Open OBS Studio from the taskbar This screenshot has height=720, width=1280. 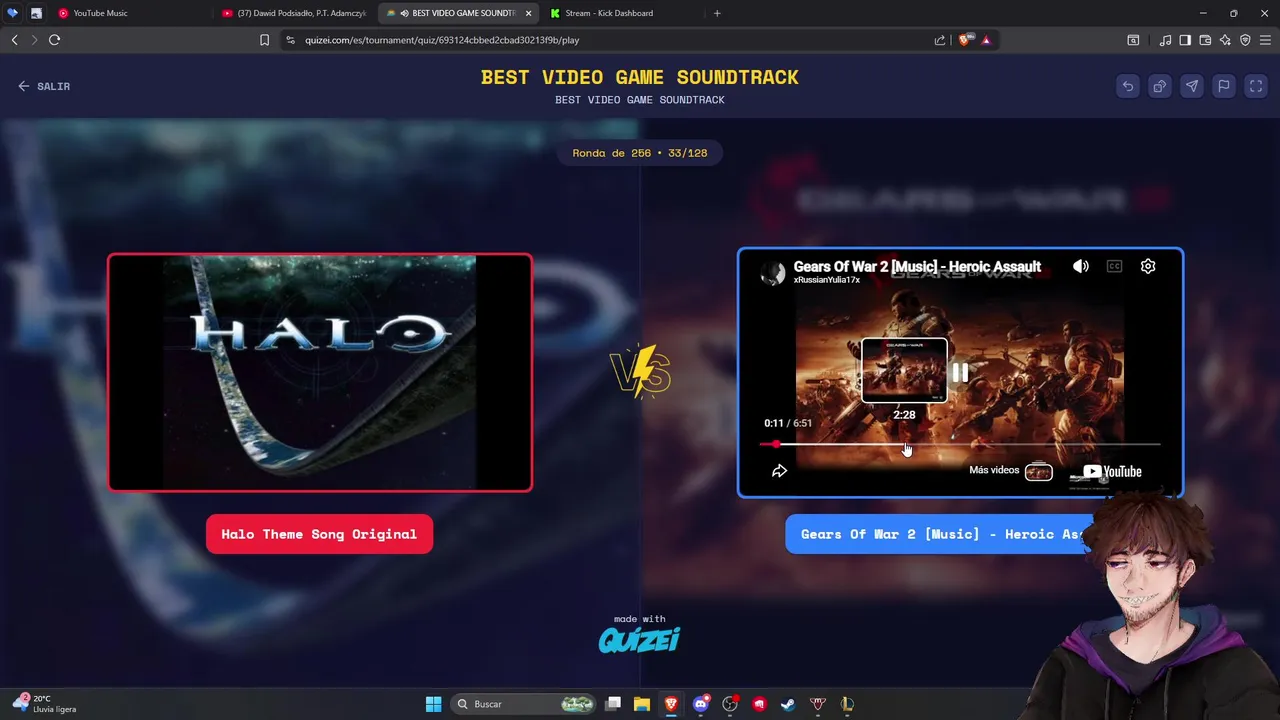click(730, 704)
